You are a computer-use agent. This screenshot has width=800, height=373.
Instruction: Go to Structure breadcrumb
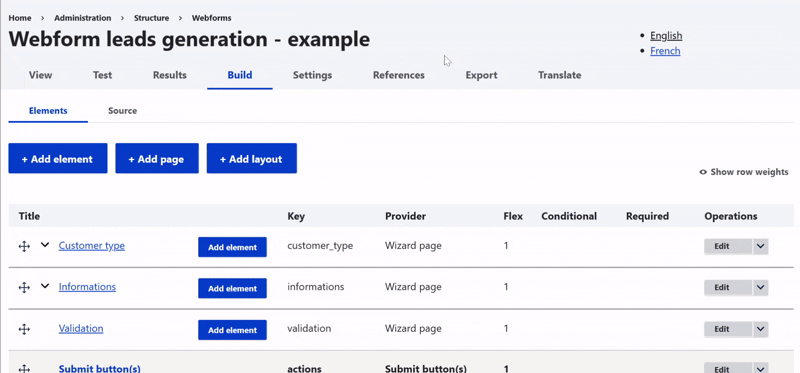pyautogui.click(x=152, y=18)
